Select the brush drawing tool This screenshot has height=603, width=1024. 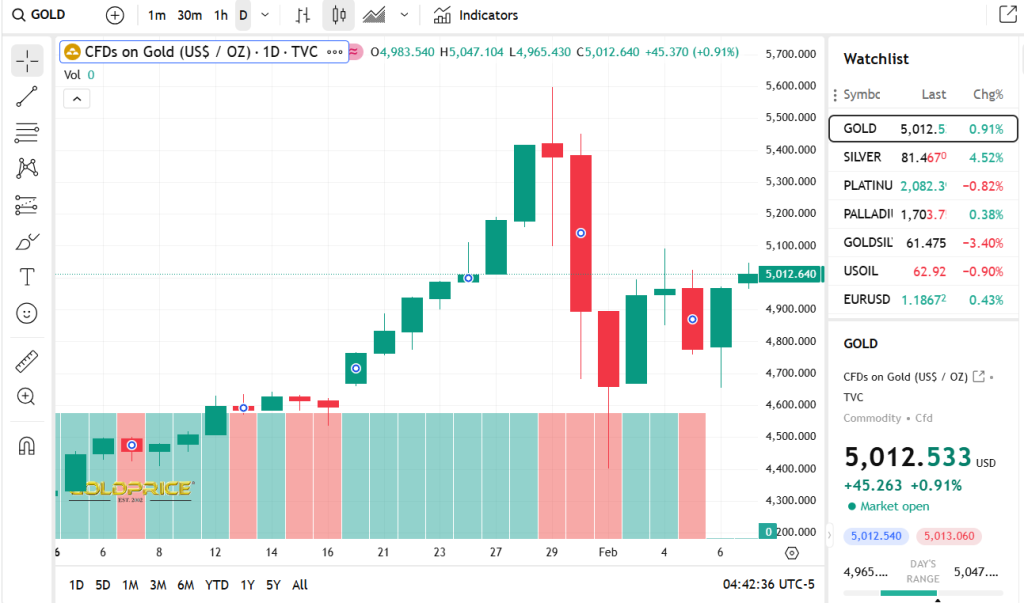click(26, 240)
